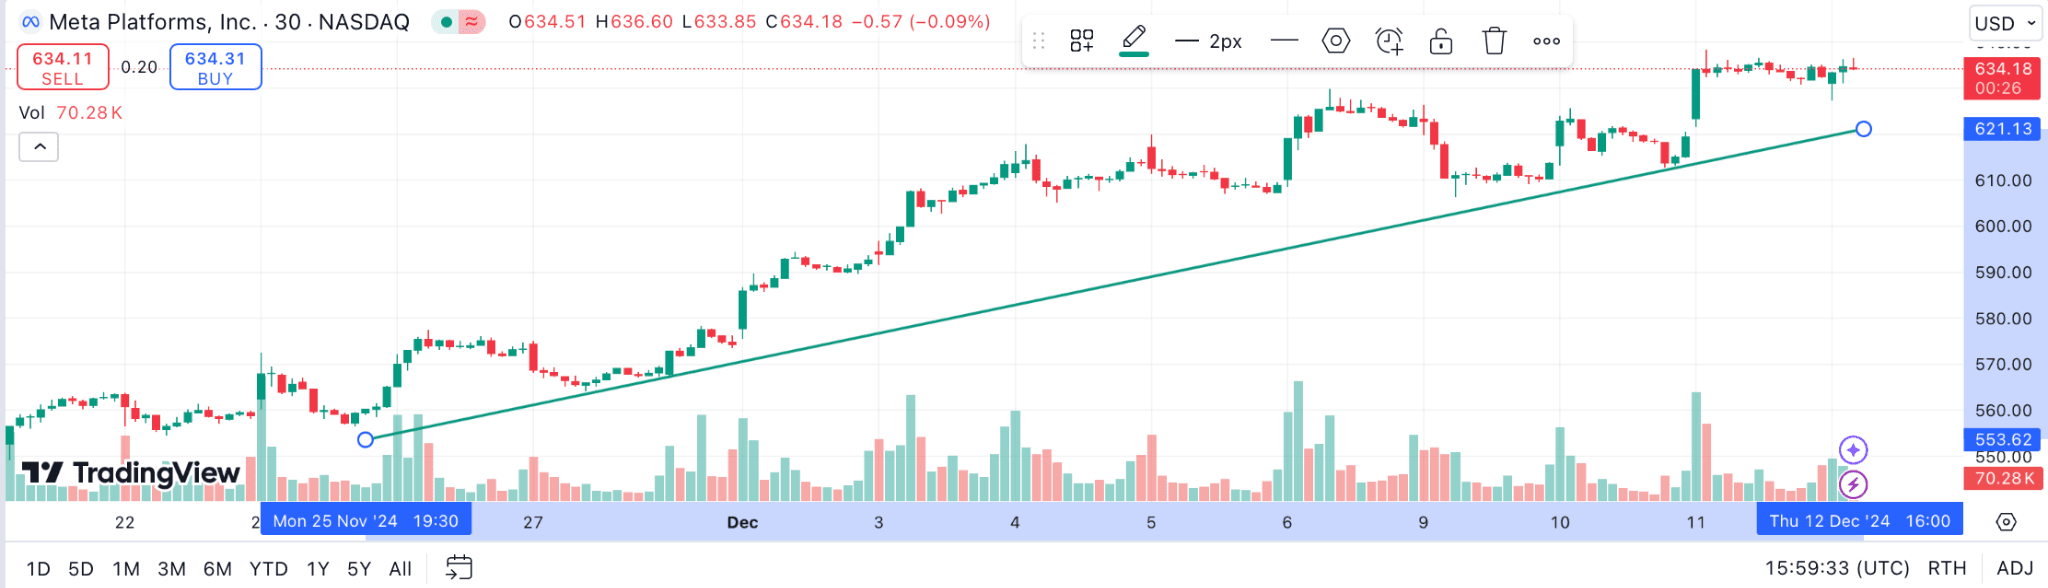The width and height of the screenshot is (2048, 588).
Task: Delete the drawing with the trash icon
Action: (1494, 41)
